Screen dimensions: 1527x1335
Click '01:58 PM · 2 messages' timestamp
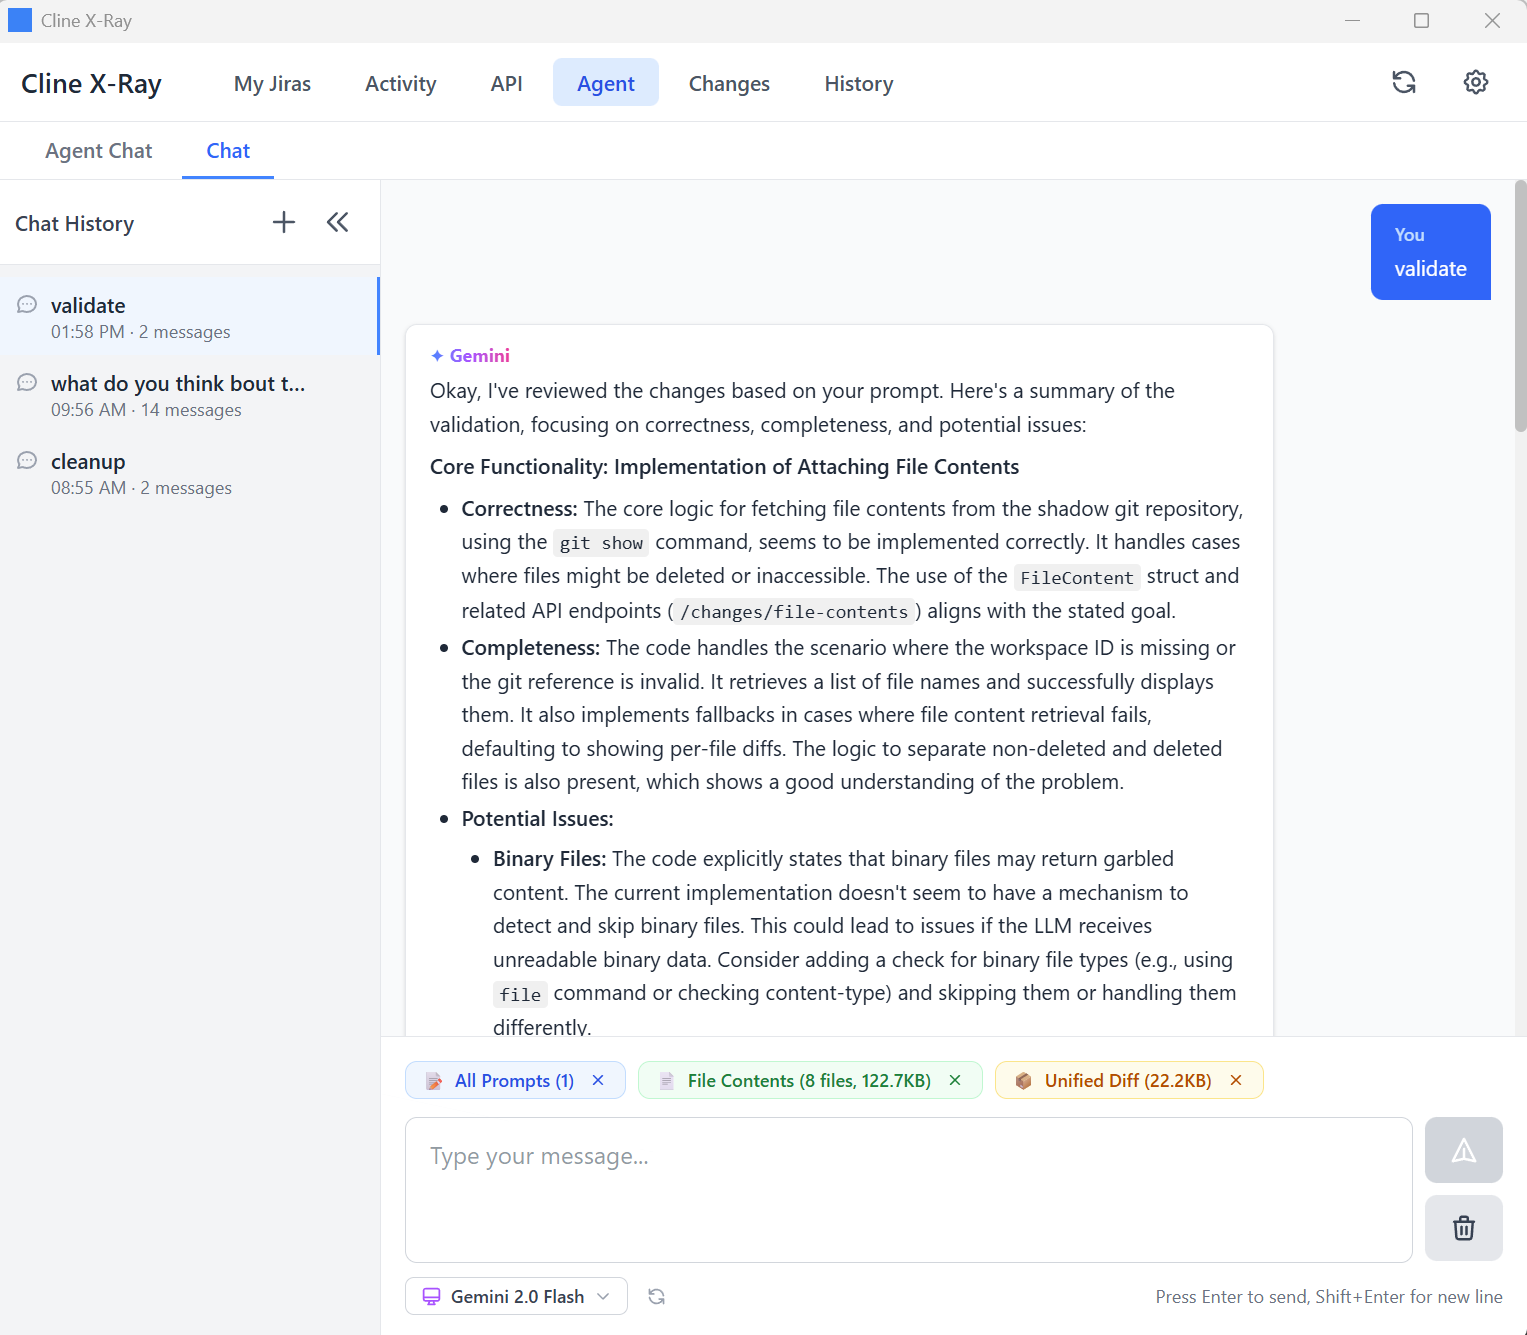pos(141,332)
